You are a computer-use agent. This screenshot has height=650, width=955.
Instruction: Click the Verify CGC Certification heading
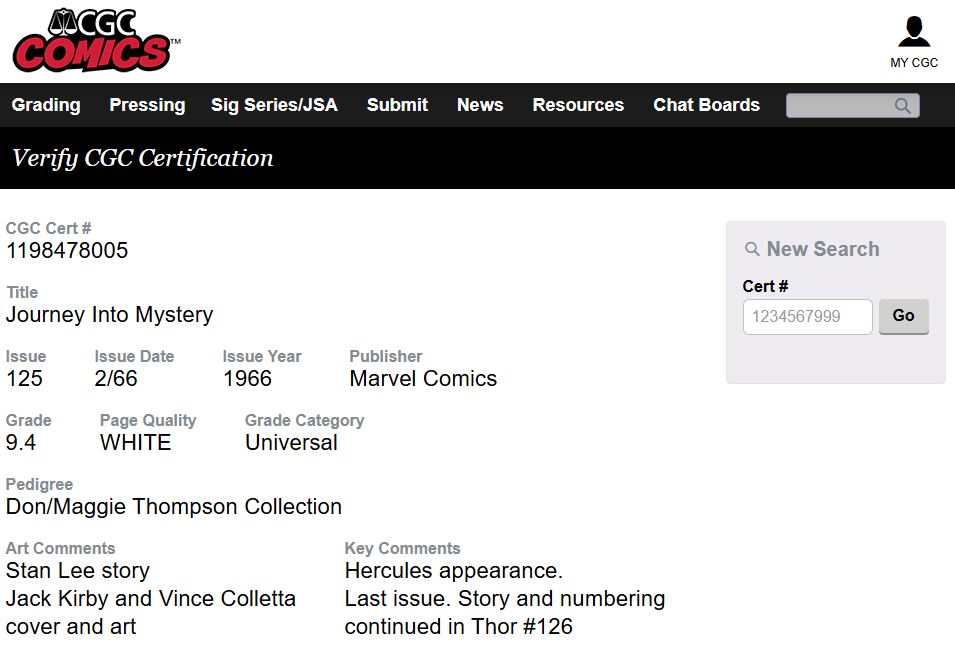(x=143, y=158)
